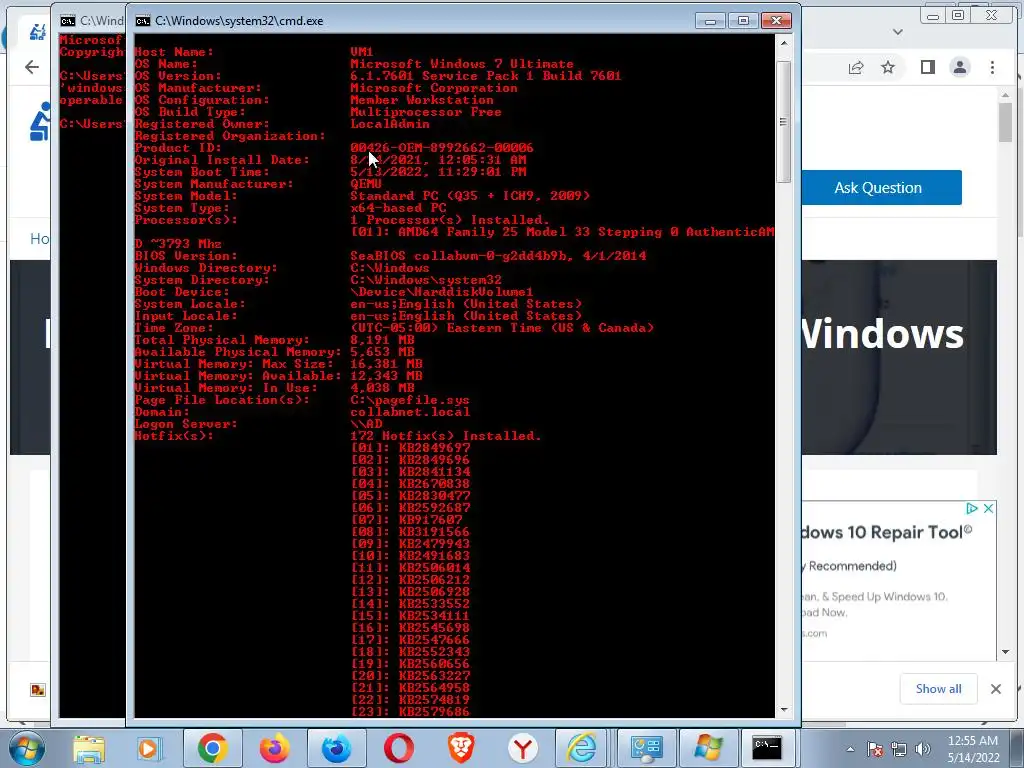The image size is (1024, 768).
Task: Launch Windows Media Player from taskbar
Action: pyautogui.click(x=149, y=748)
